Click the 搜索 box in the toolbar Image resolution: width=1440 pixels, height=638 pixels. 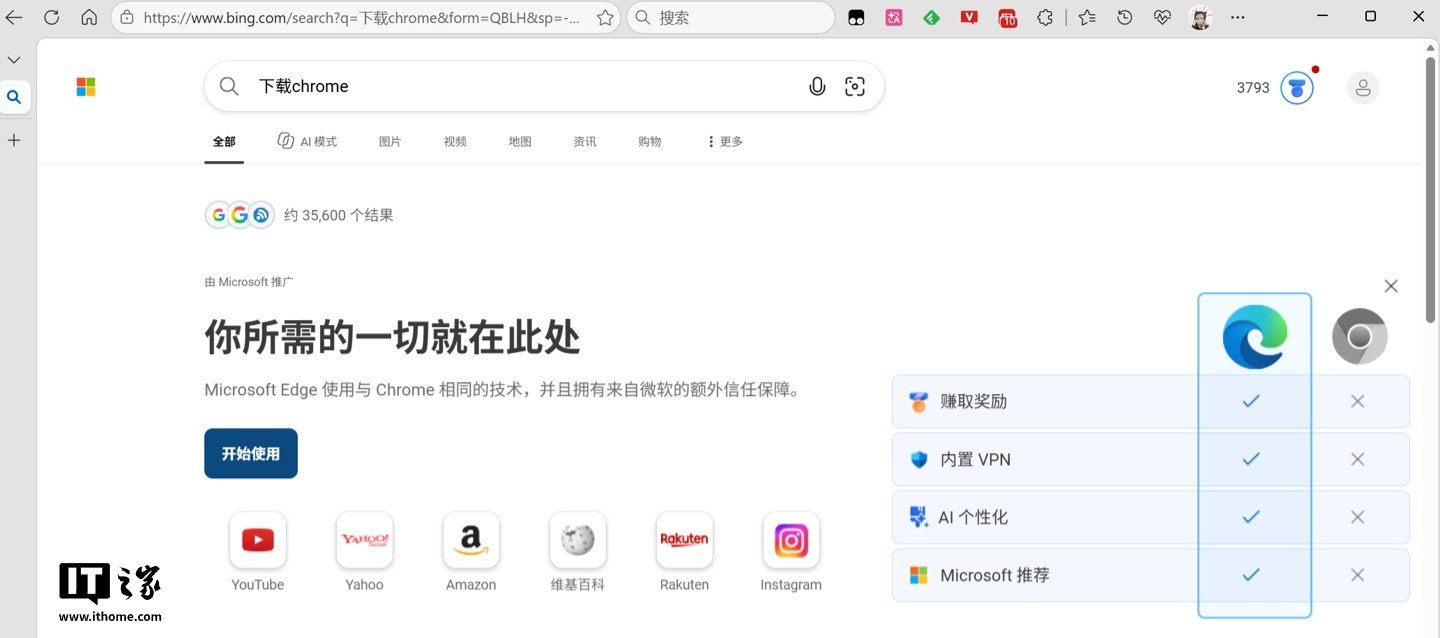coord(731,17)
